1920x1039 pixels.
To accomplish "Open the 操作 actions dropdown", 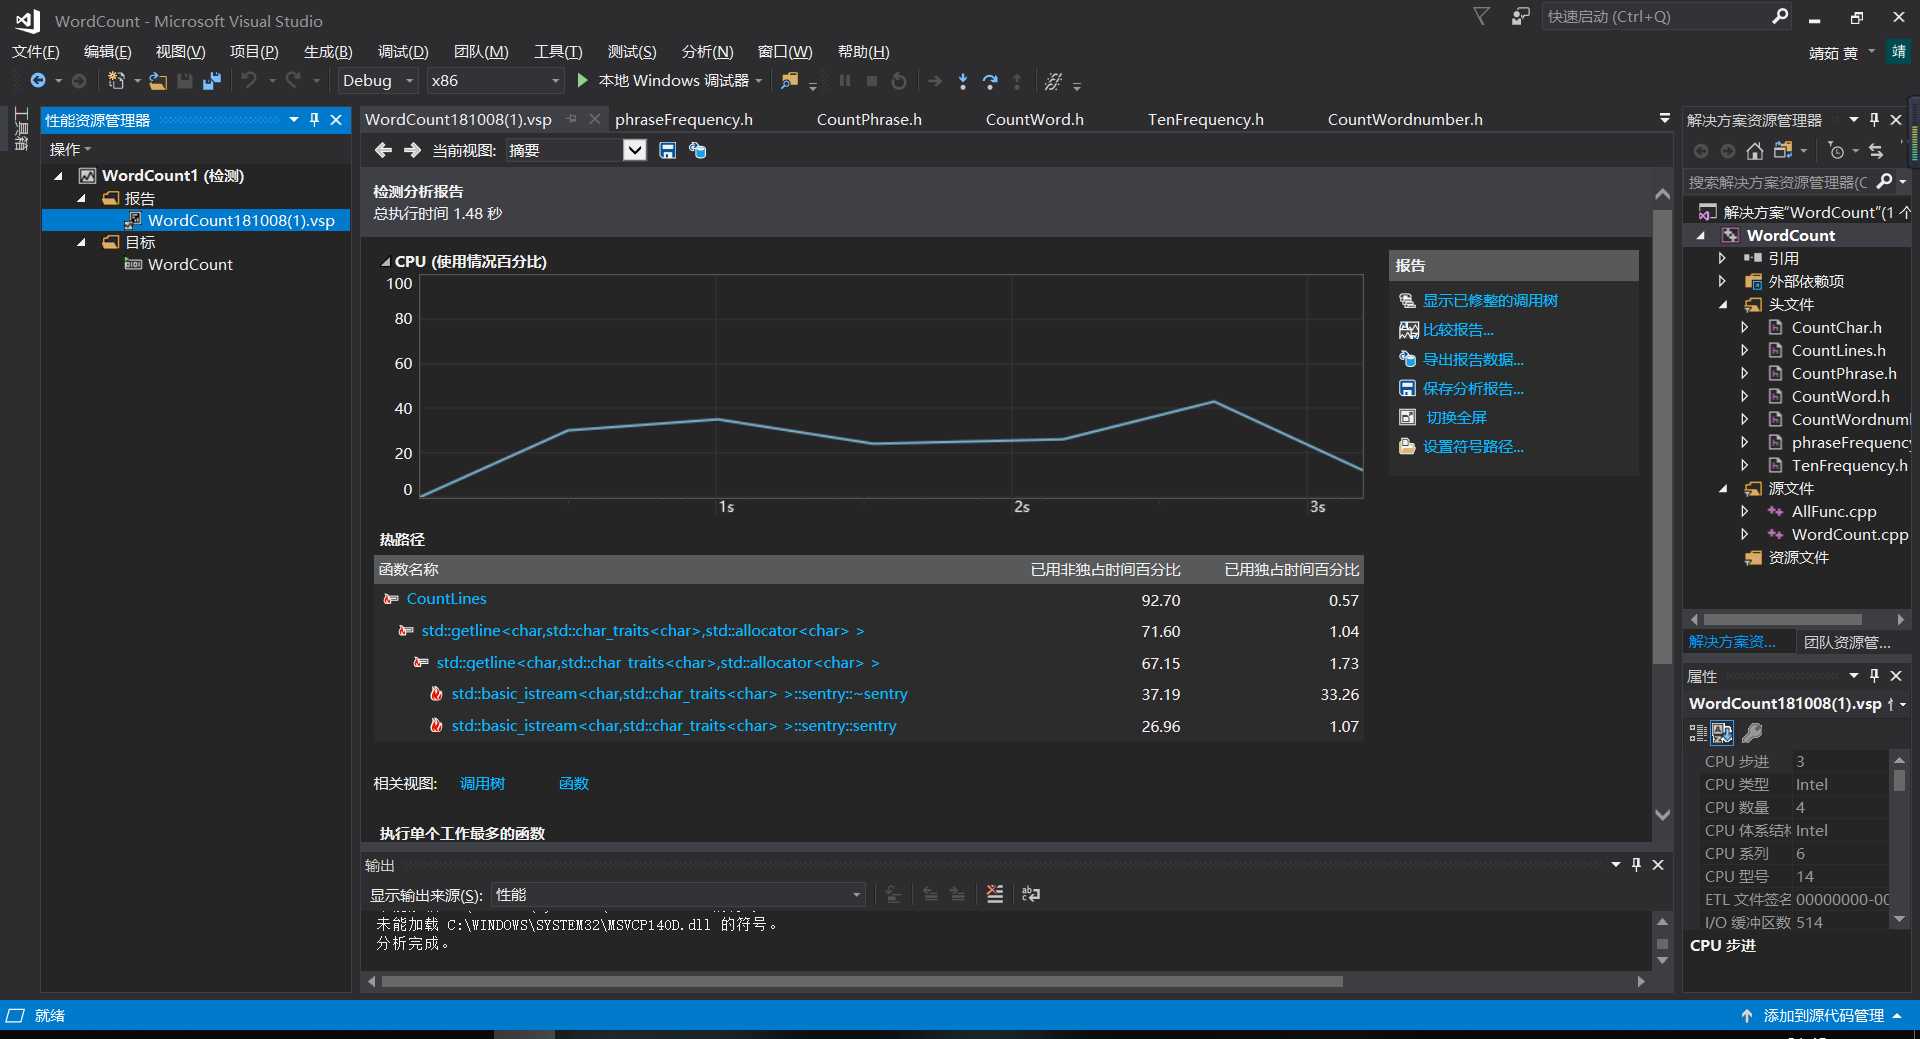I will (70, 149).
